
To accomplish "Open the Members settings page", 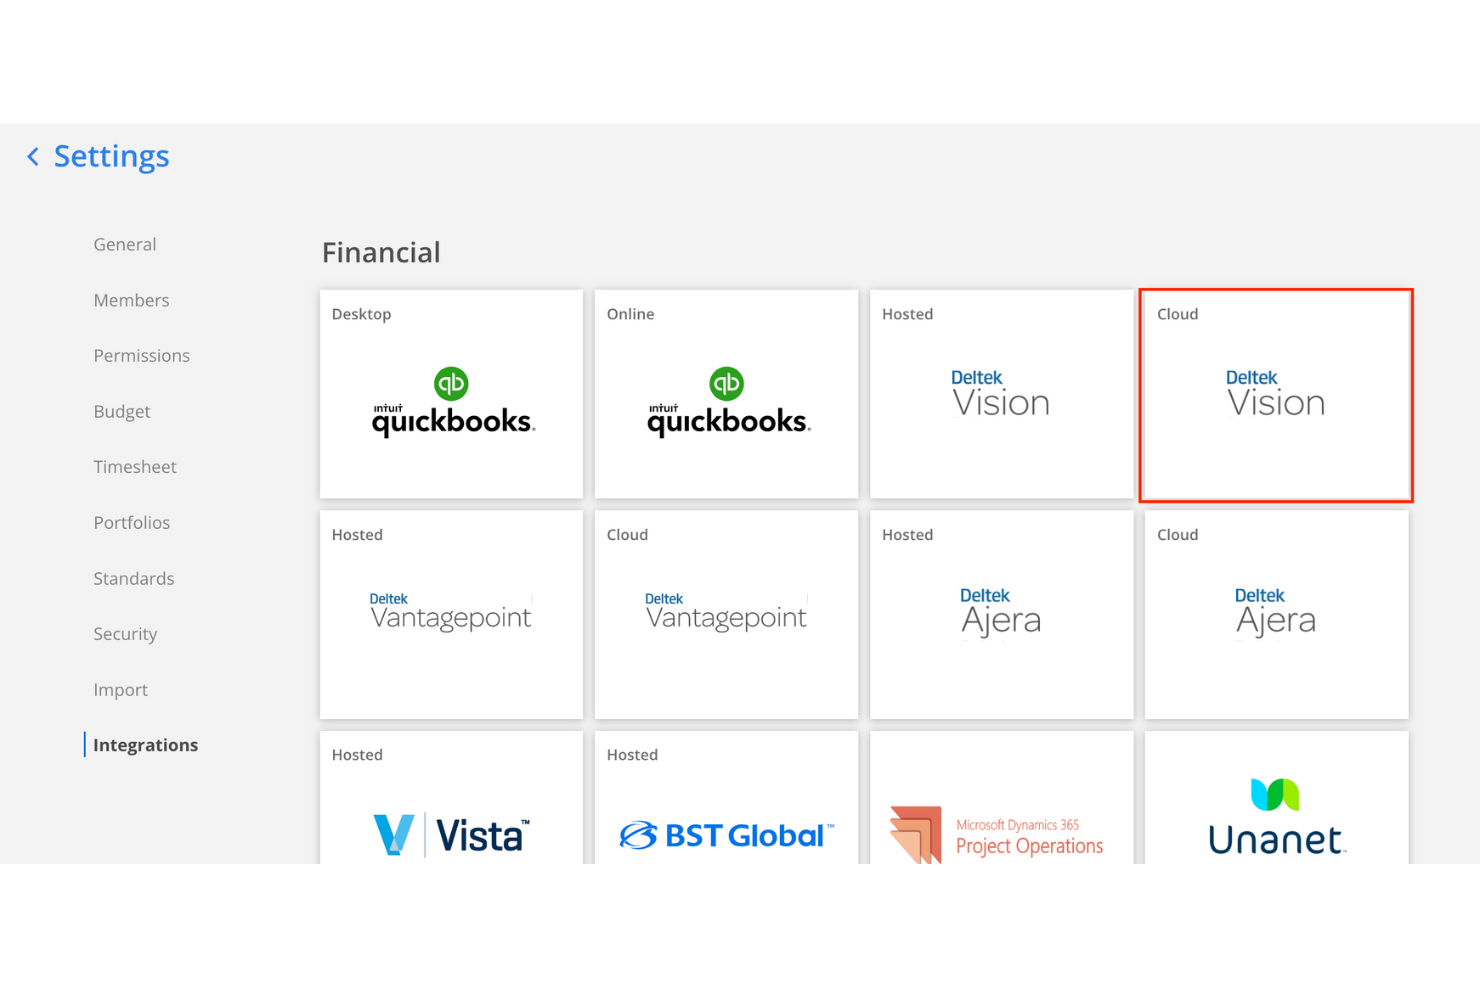I will pyautogui.click(x=131, y=300).
